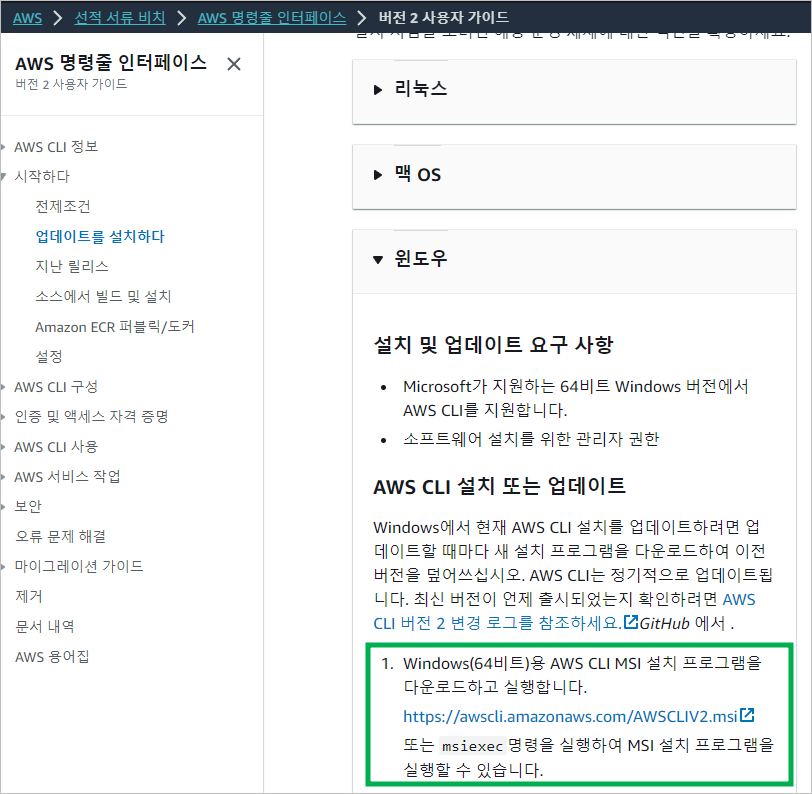This screenshot has width=812, height=794.
Task: Open 소스에서 빌드 및 설치 page
Action: pyautogui.click(x=103, y=297)
